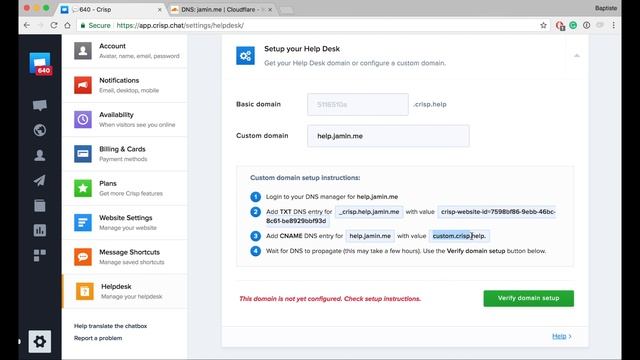Click the Availability clock icon
Screen dimensions: 640x360
tap(83, 119)
